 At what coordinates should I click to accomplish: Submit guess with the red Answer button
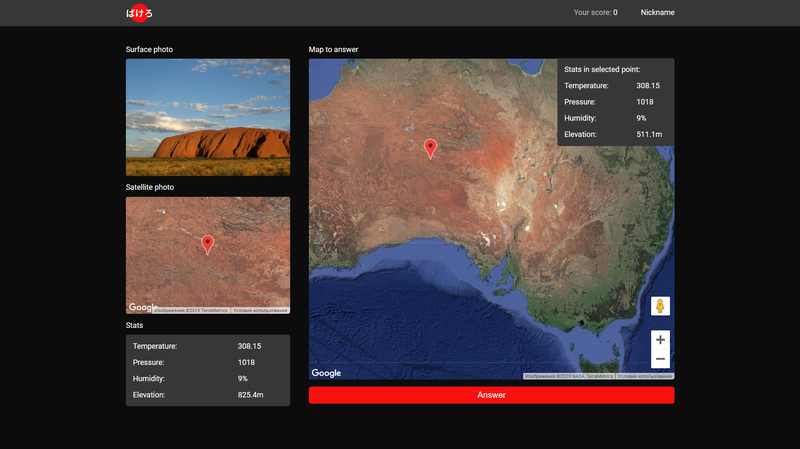pos(491,395)
